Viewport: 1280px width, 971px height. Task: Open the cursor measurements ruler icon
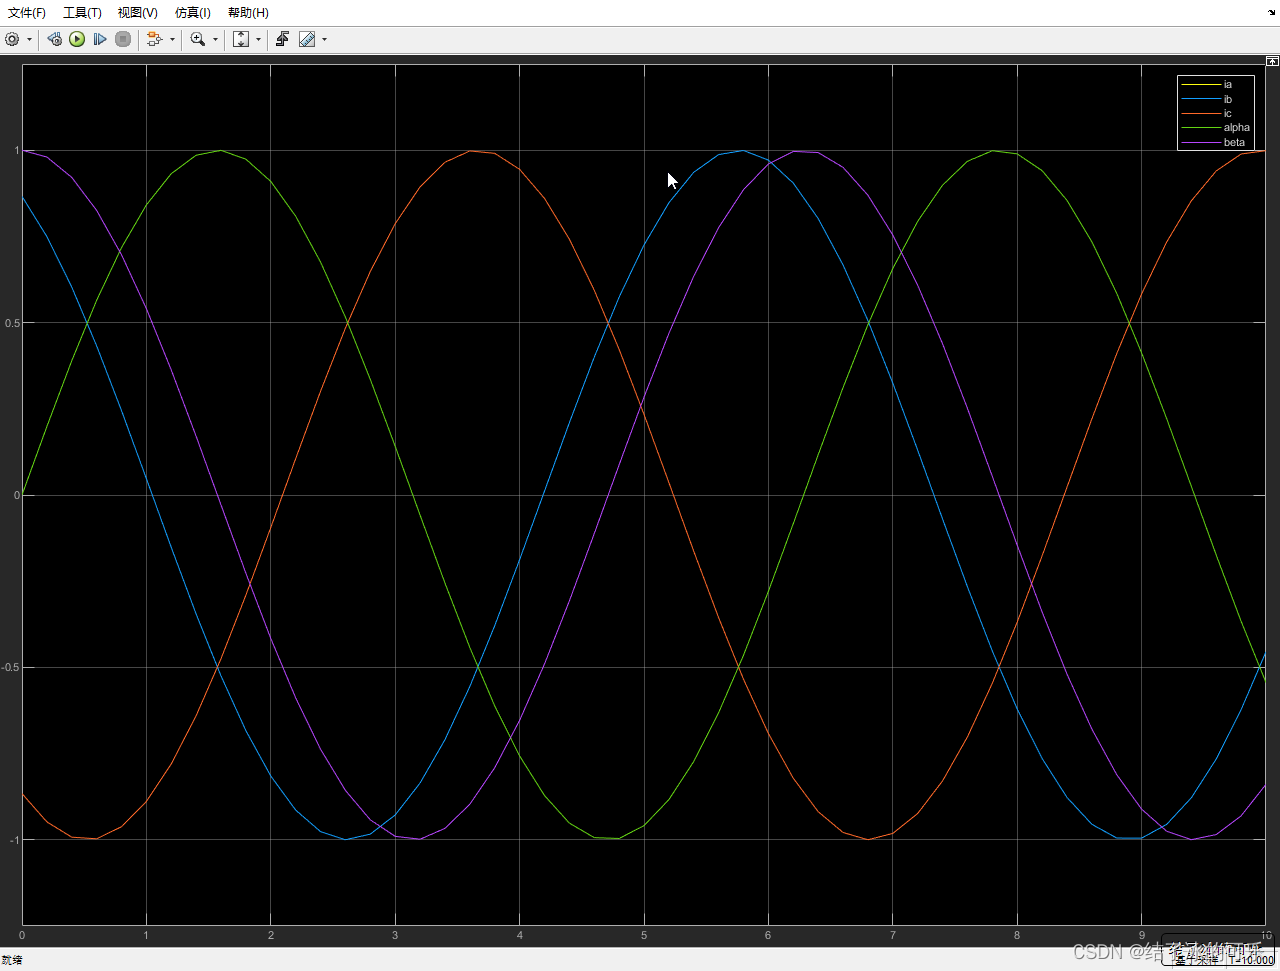[307, 39]
